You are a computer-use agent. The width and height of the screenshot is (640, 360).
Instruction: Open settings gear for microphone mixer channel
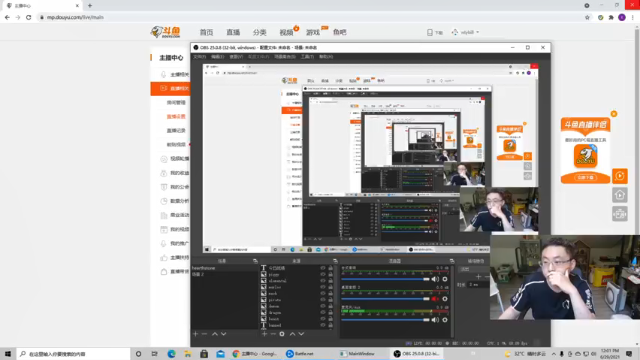(x=445, y=320)
